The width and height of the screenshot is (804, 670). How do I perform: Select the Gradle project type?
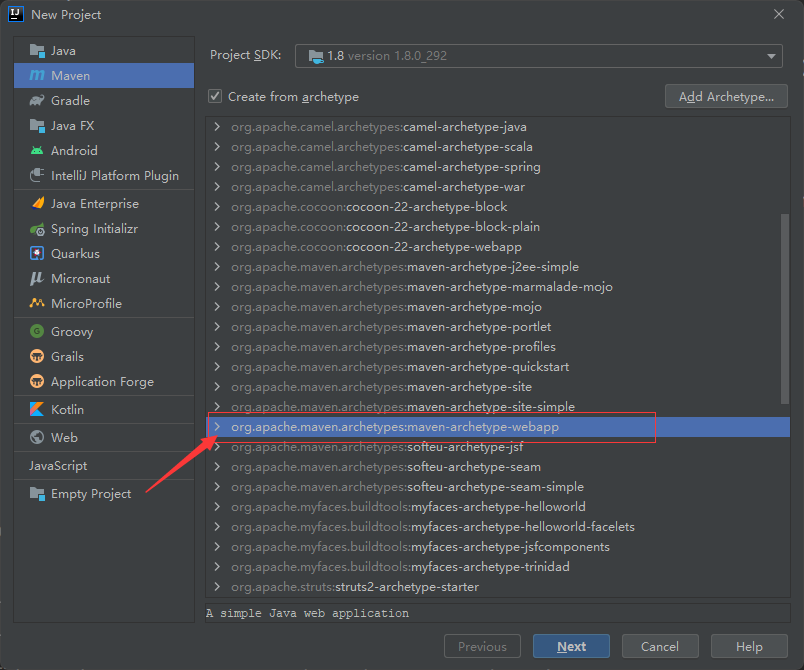click(x=104, y=100)
